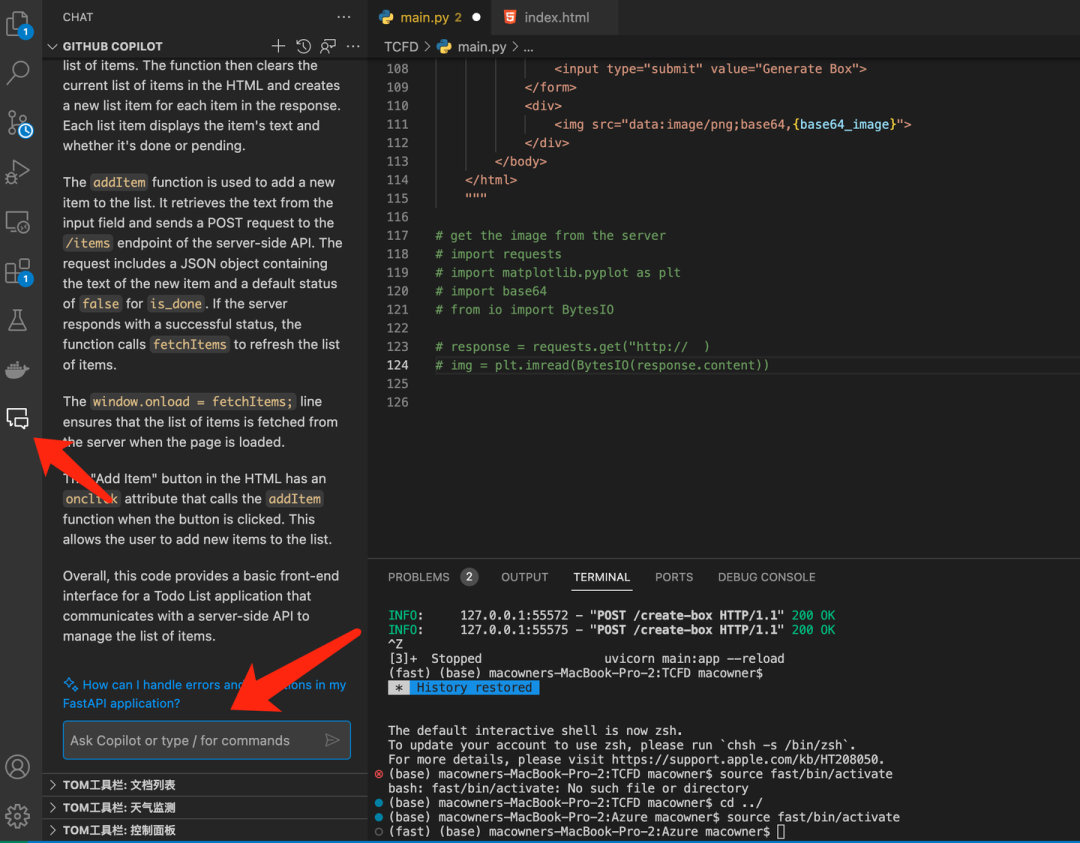Show Copilot chat history
The width and height of the screenshot is (1080, 843).
tap(303, 46)
